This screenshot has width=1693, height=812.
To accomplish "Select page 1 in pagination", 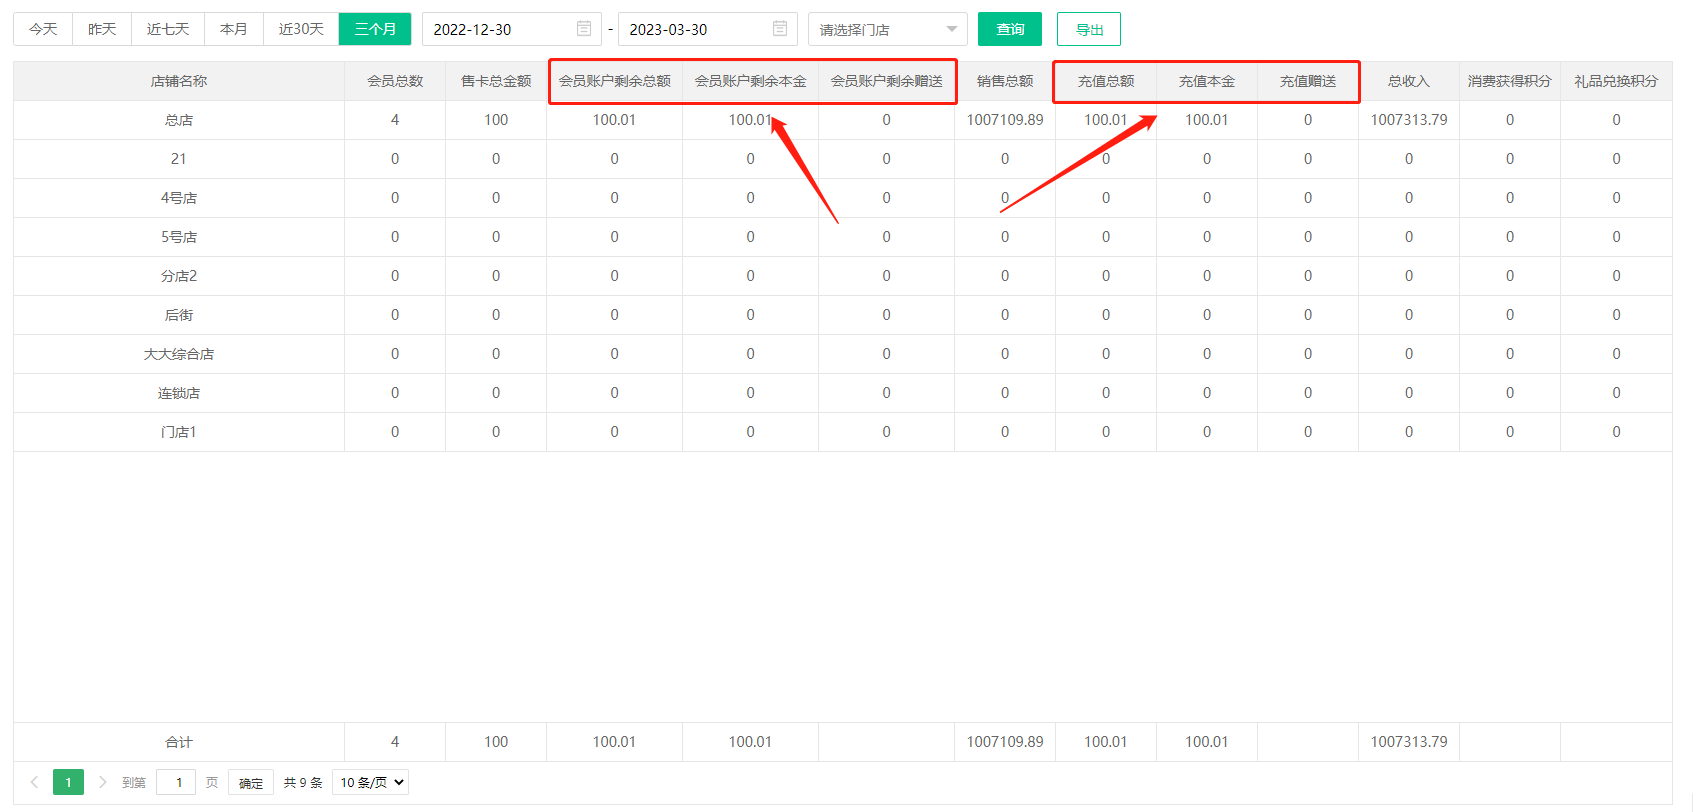I will pyautogui.click(x=68, y=782).
